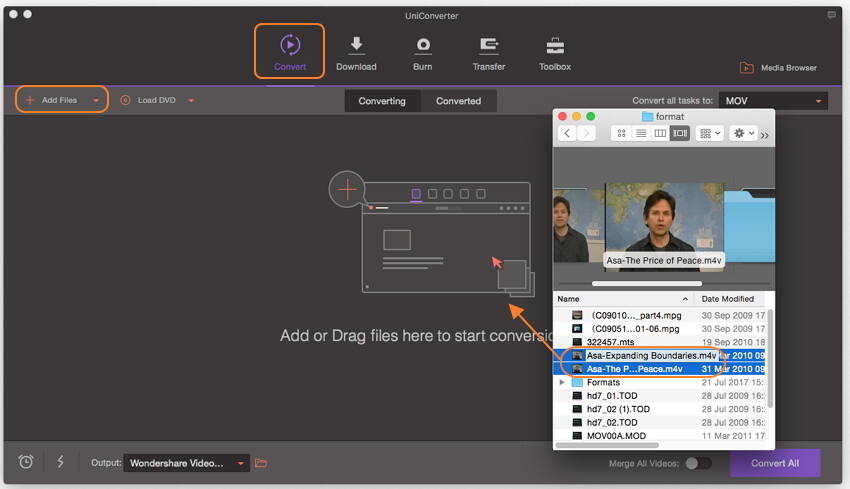Select Asa-Expanding Boundaries.m4v file

(x=659, y=356)
